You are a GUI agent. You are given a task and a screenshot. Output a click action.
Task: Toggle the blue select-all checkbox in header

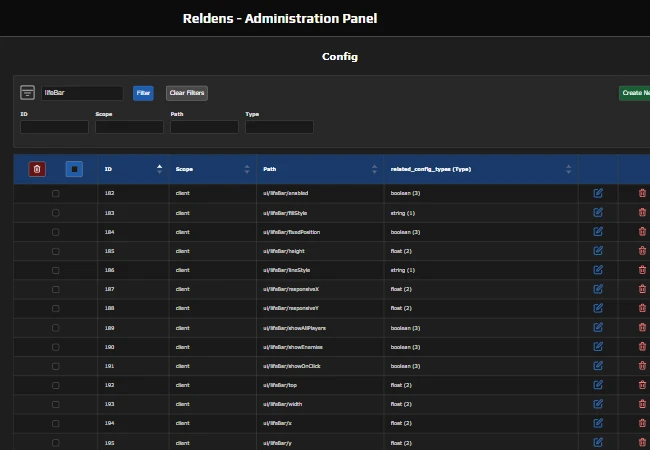point(74,169)
